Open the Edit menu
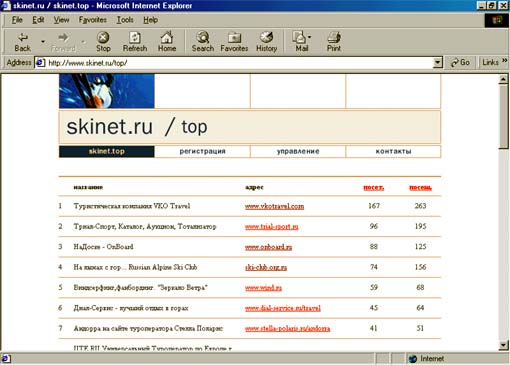This screenshot has height=365, width=510. (x=38, y=20)
